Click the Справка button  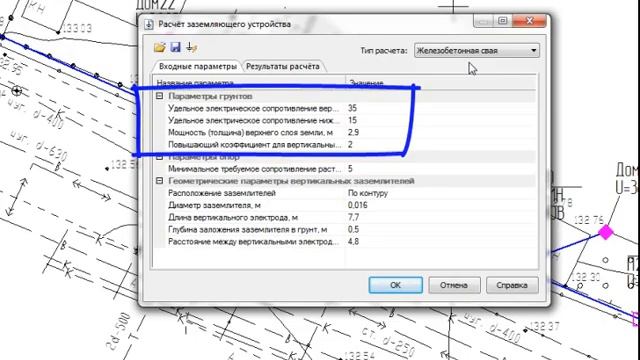[512, 285]
